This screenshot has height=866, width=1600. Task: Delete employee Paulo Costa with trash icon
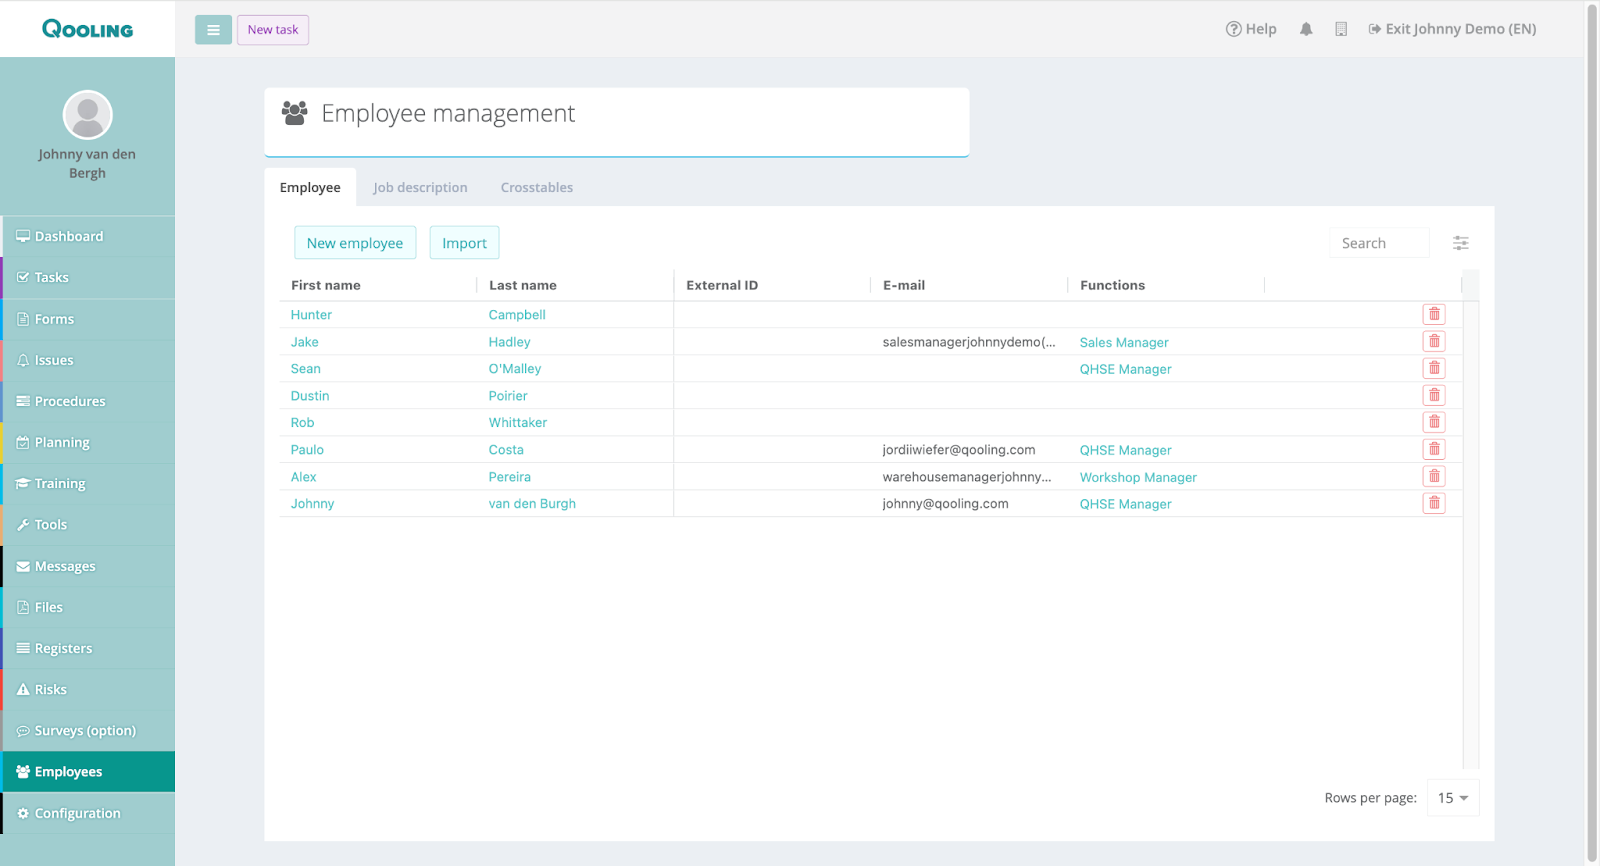(x=1434, y=449)
